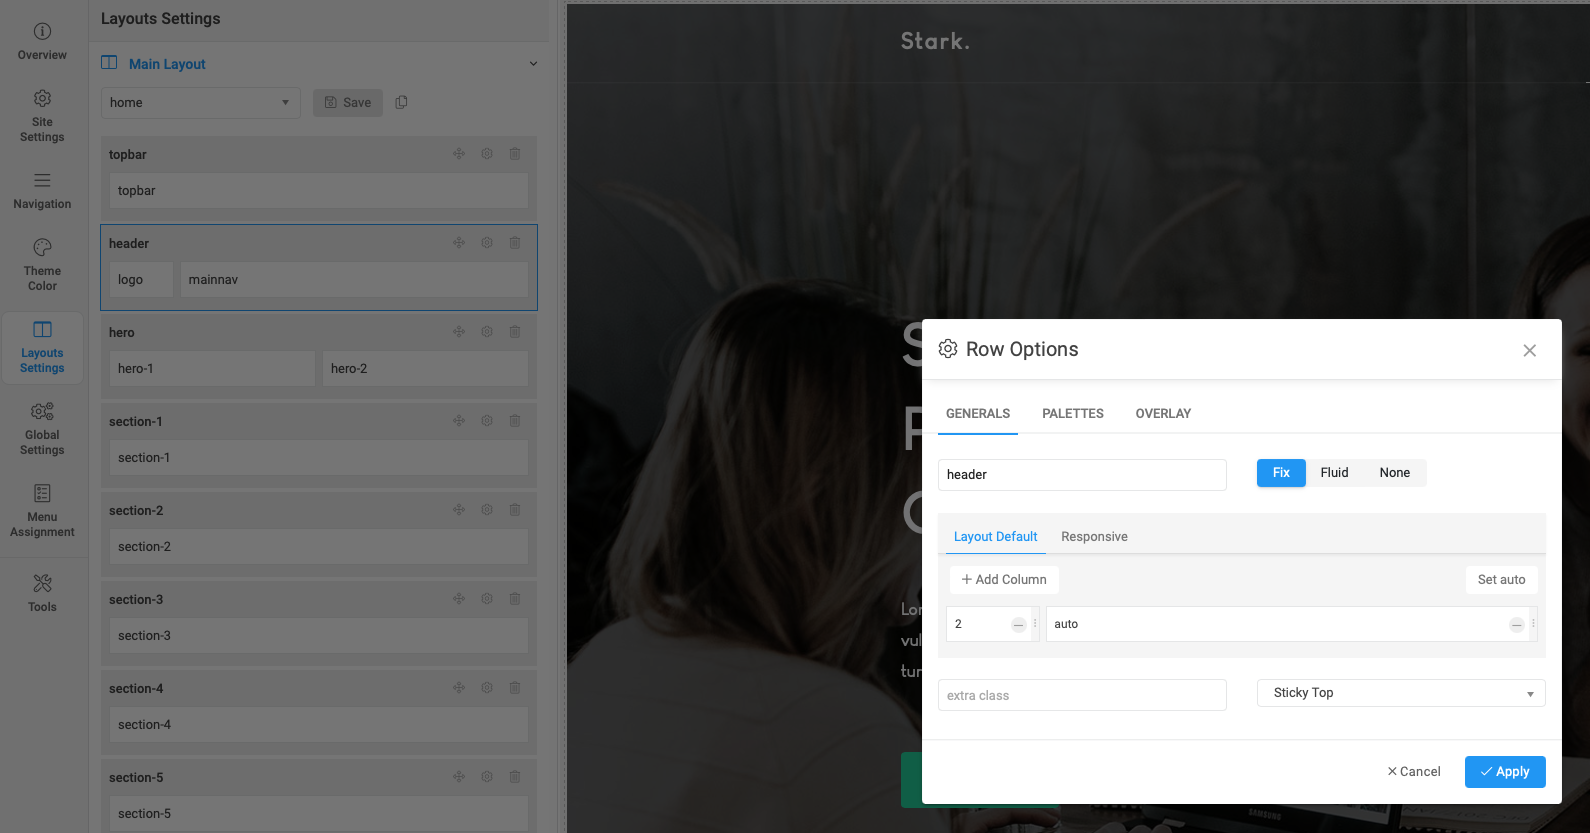Screen dimensions: 1590x833
Task: Open the home layout dropdown
Action: pos(200,103)
